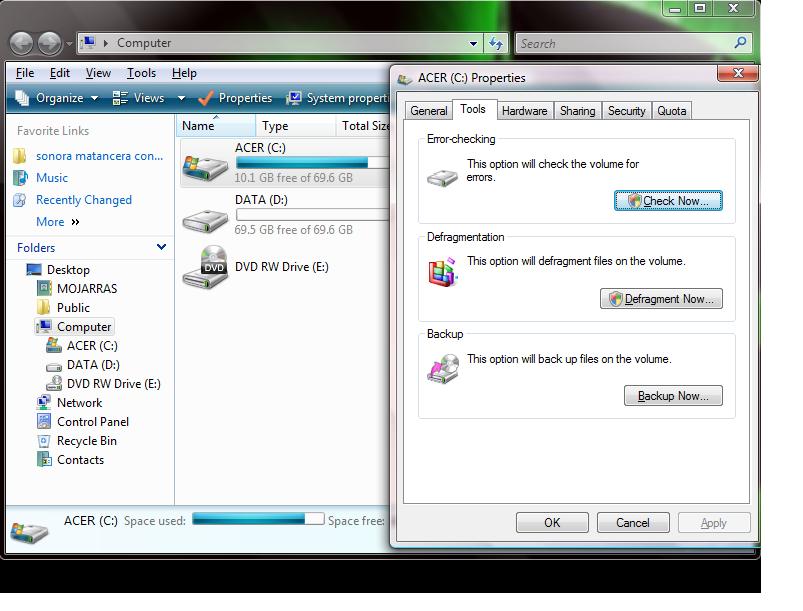Click the Back navigation arrow
This screenshot has width=803, height=611.
21,43
